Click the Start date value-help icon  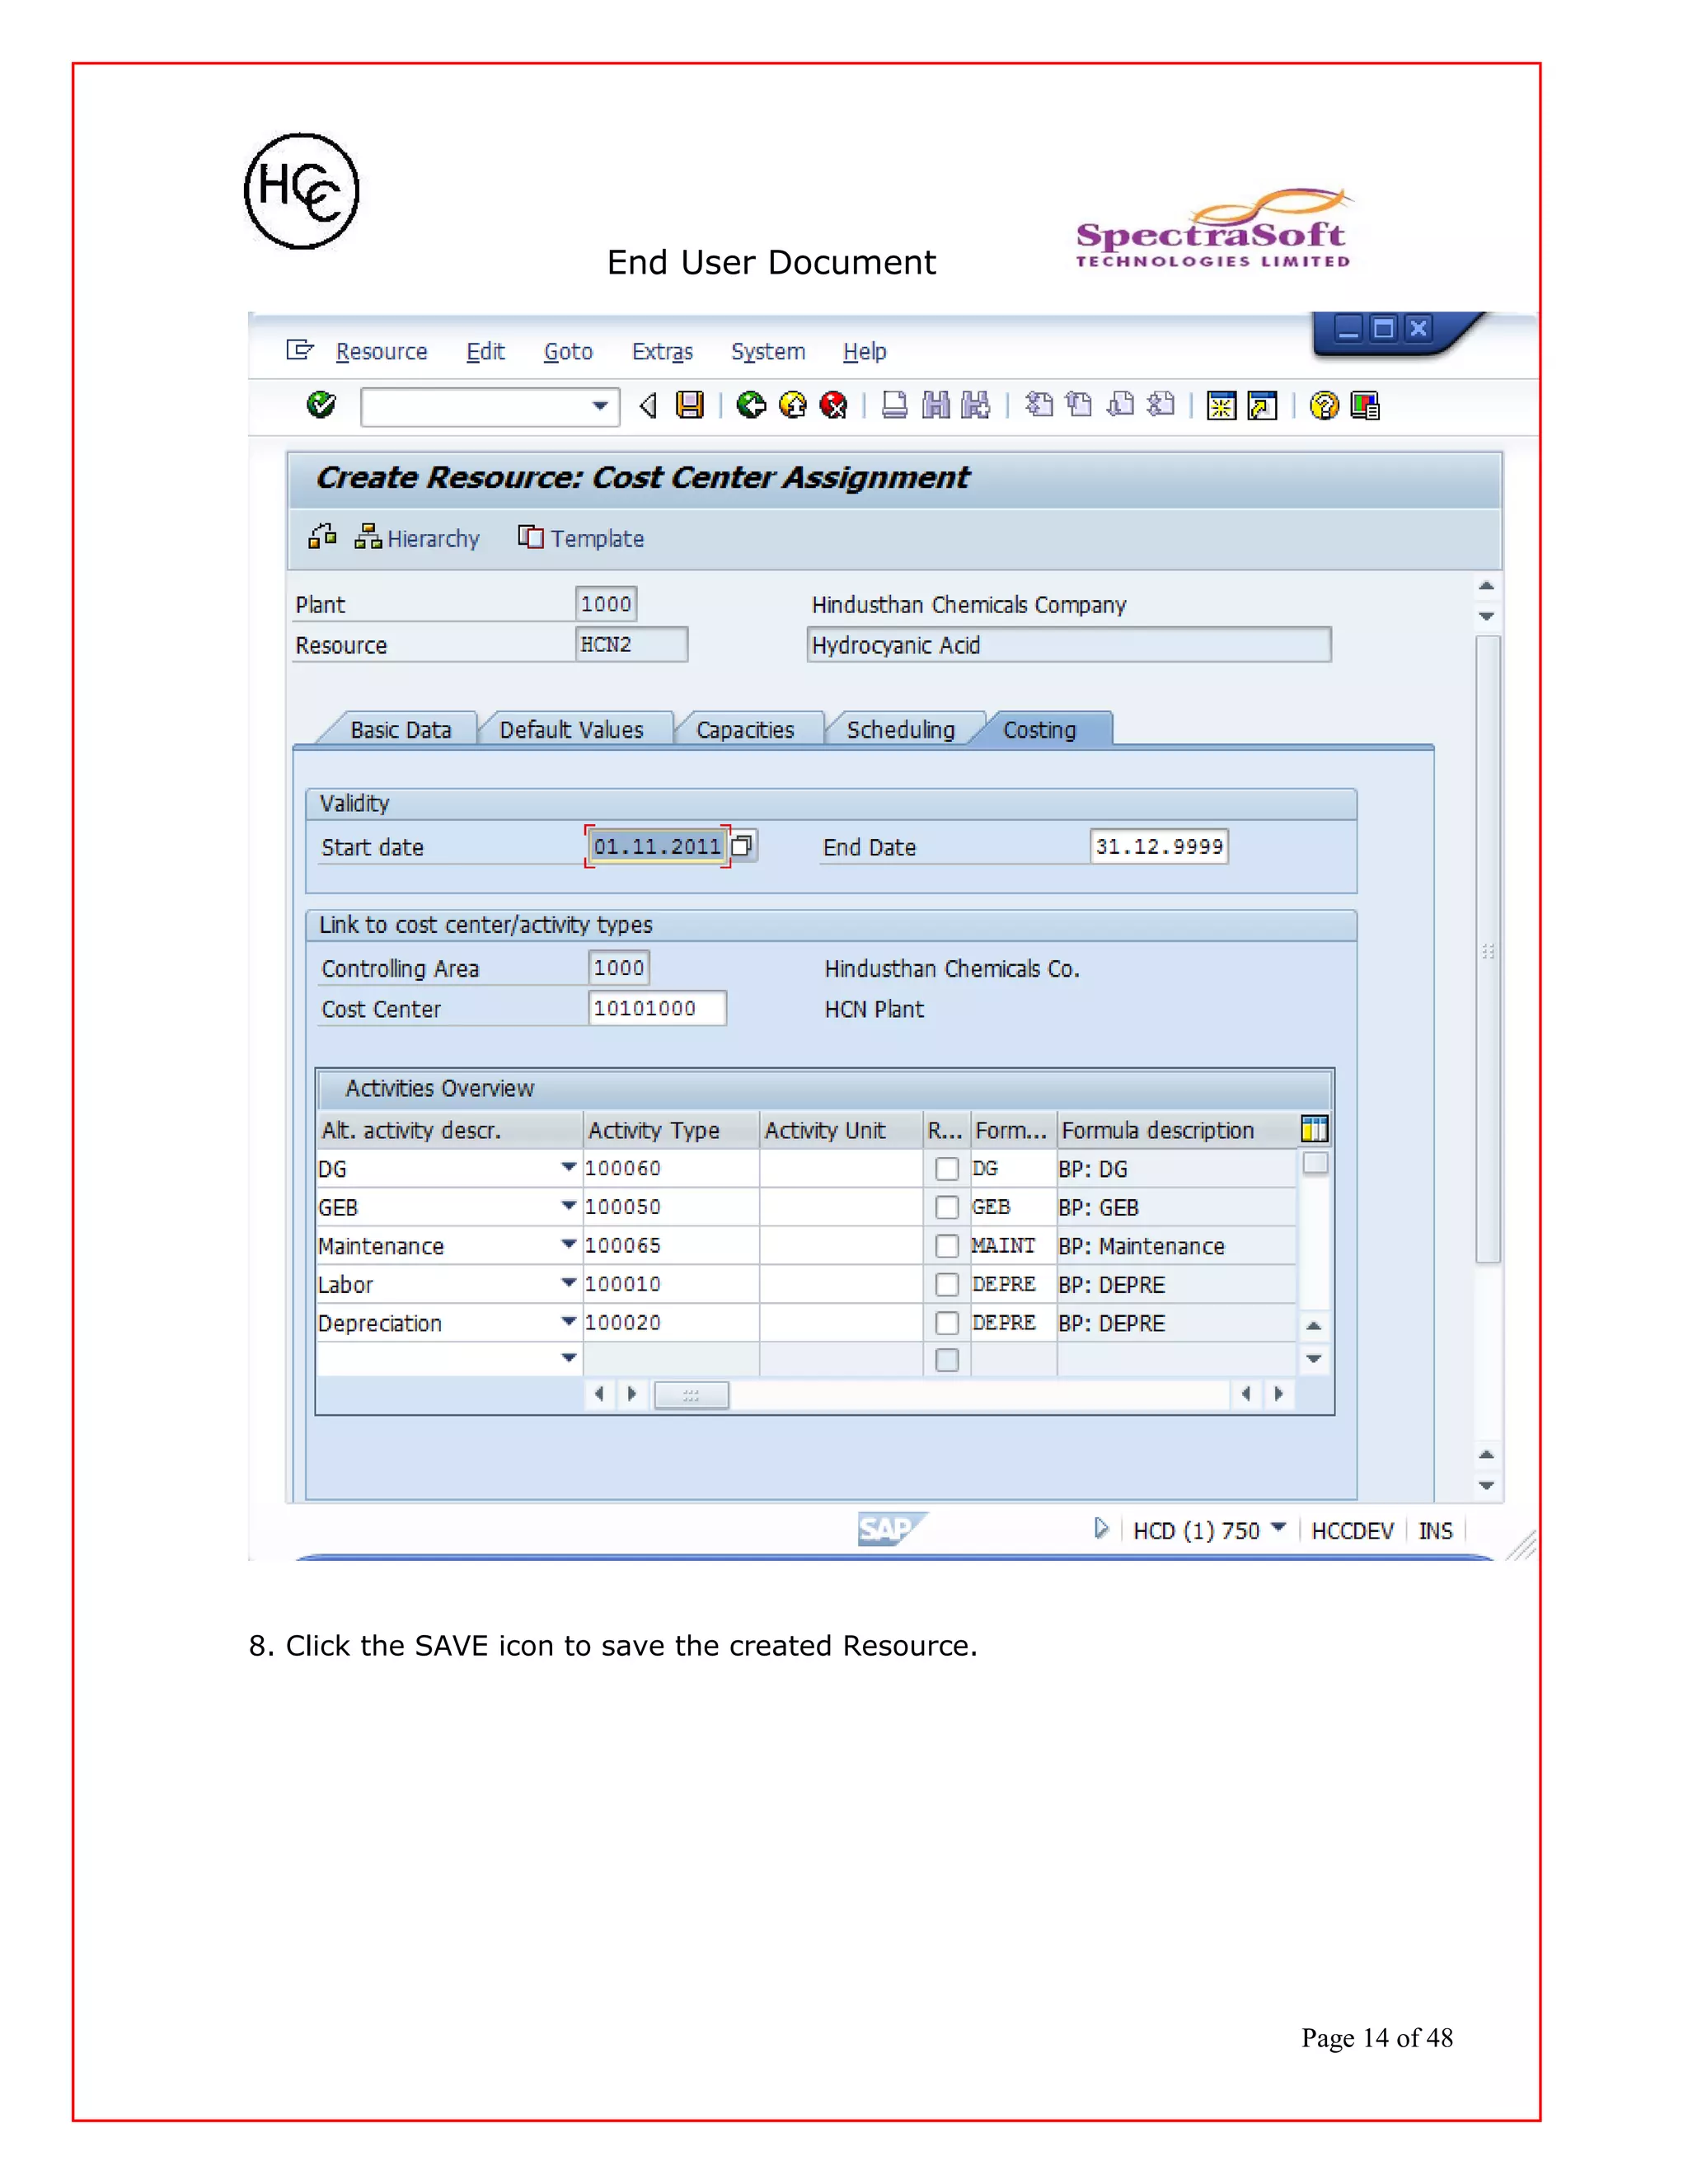pos(742,846)
